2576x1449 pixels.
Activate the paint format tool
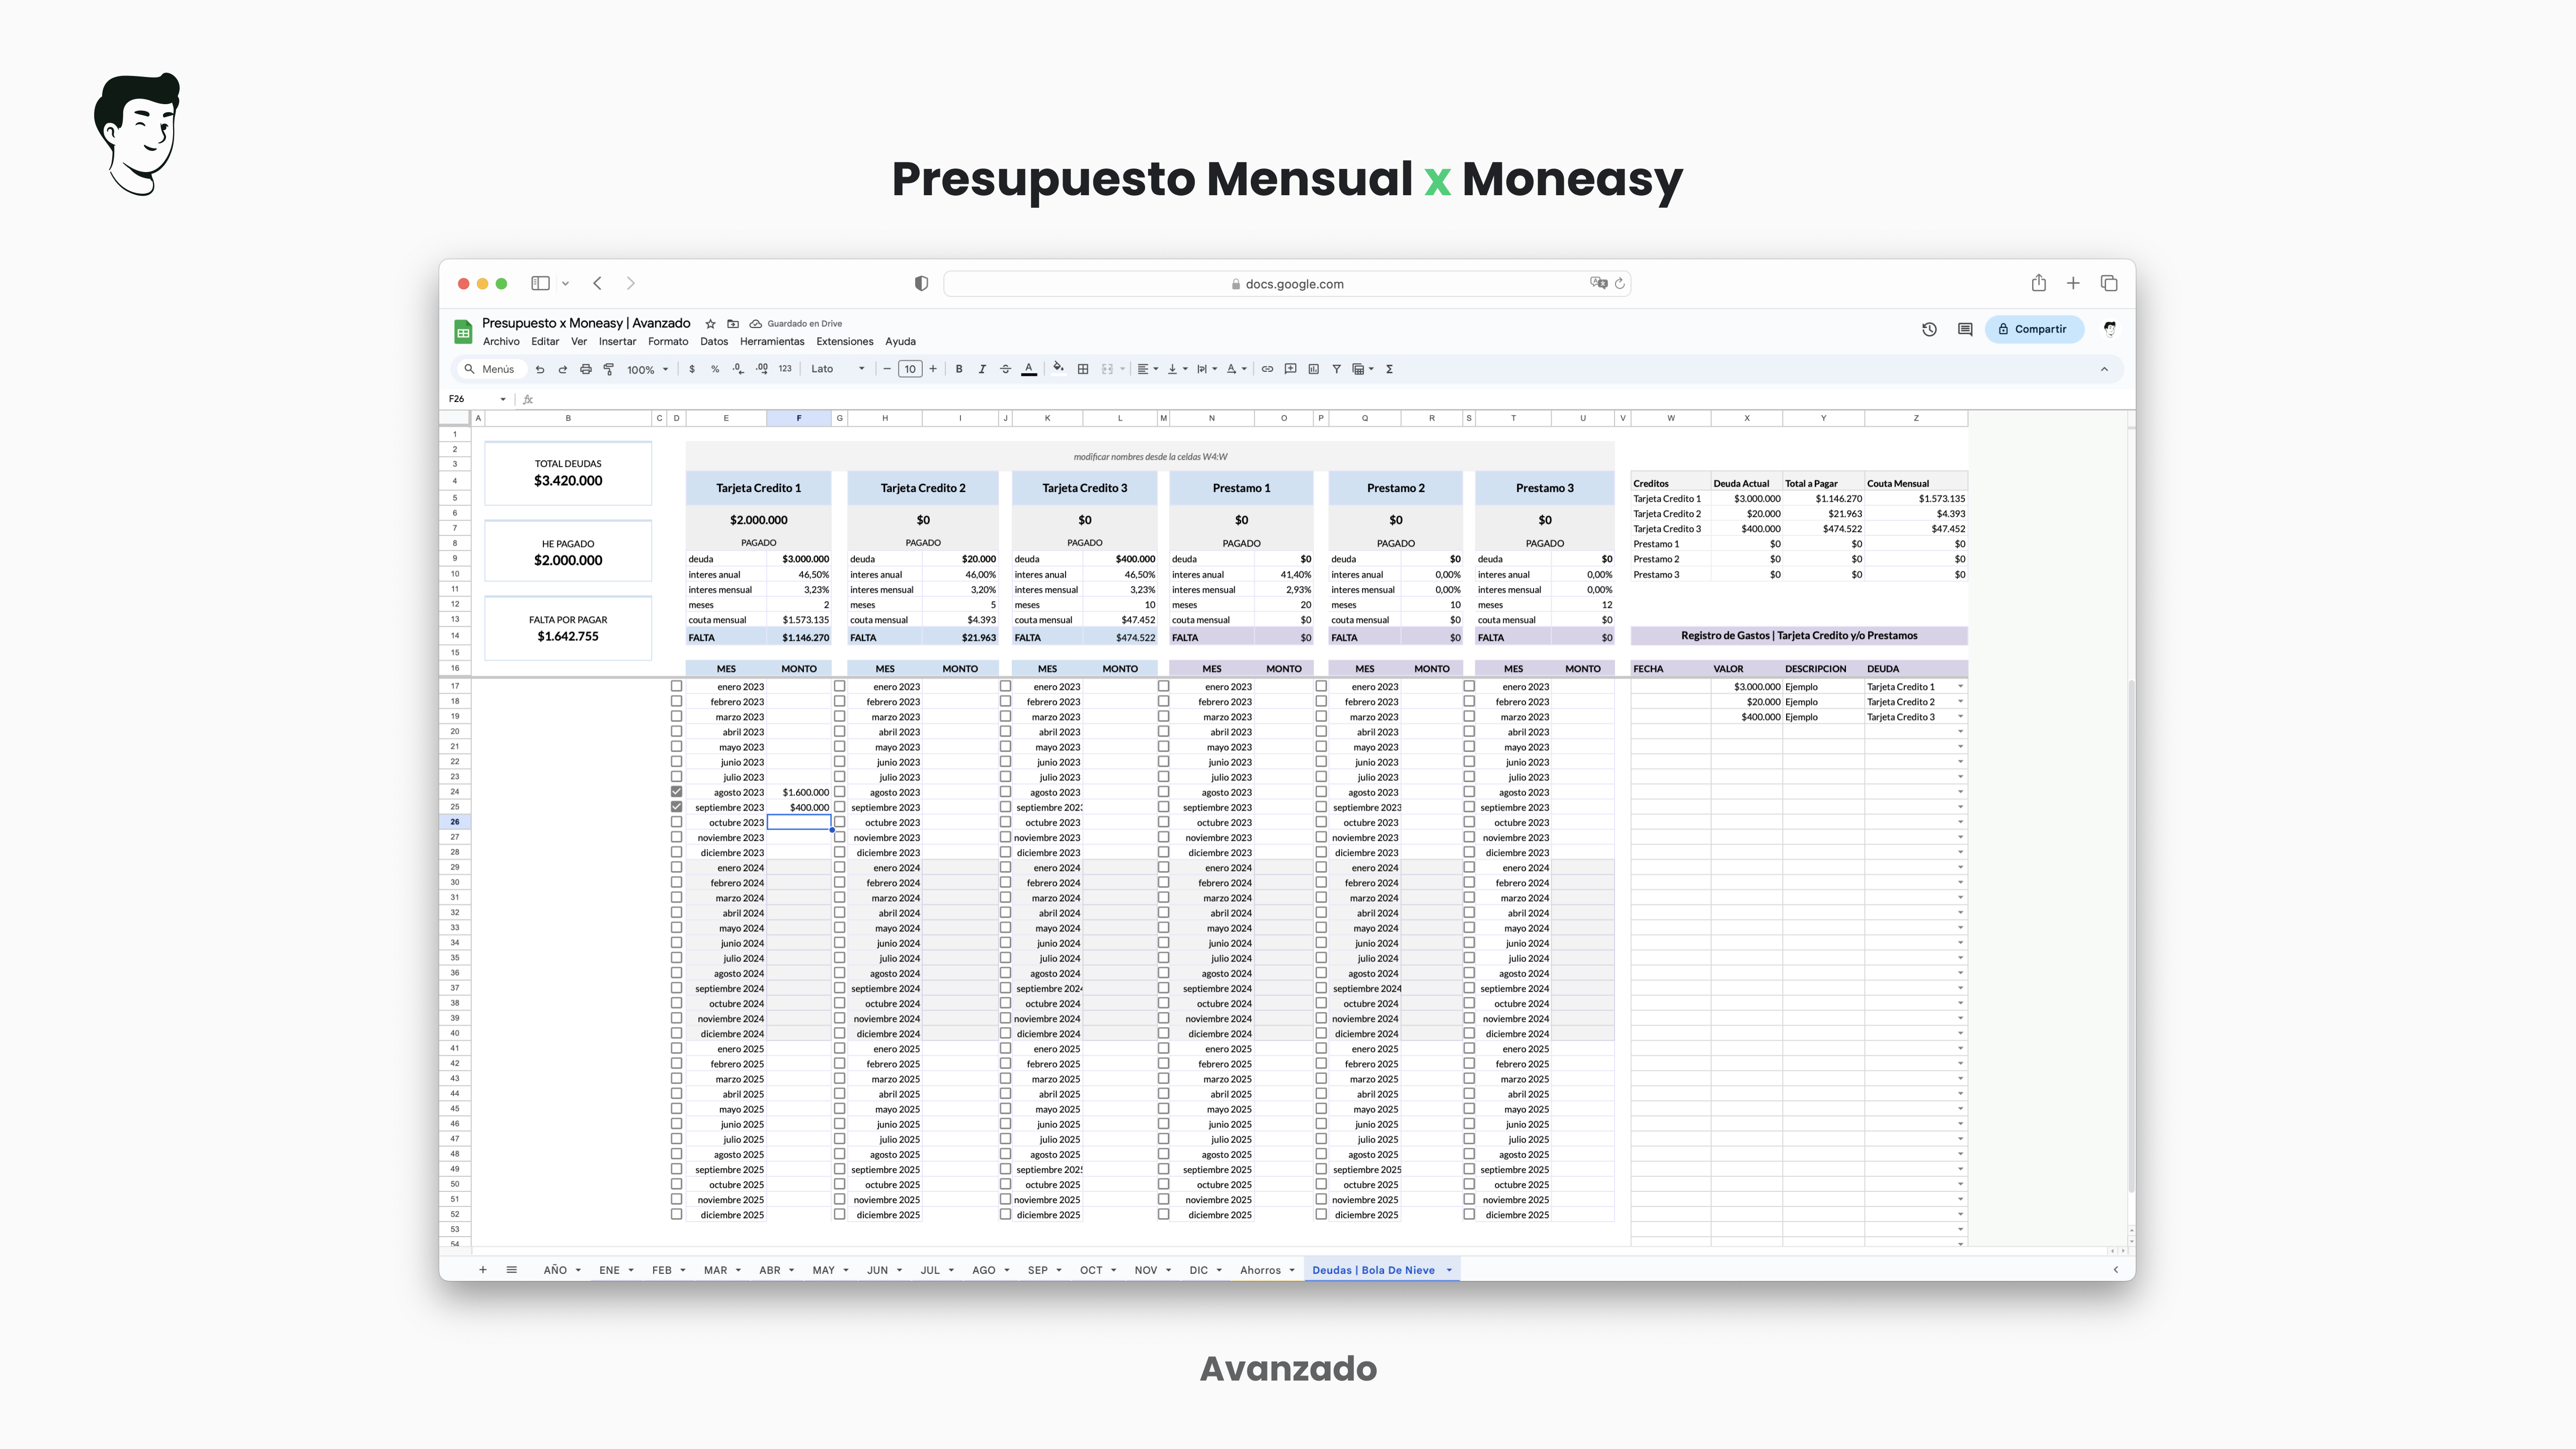pyautogui.click(x=608, y=369)
